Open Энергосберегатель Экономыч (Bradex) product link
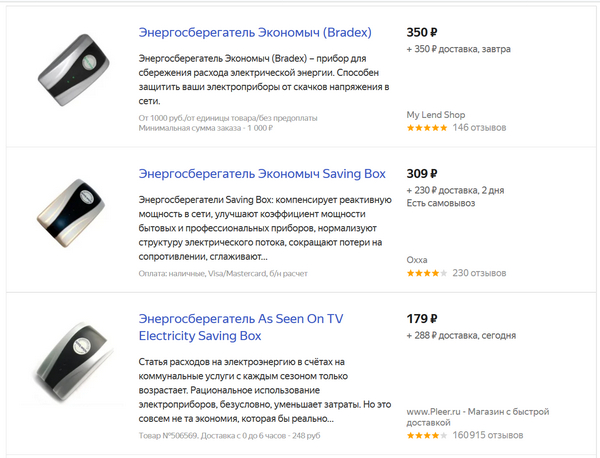Screen dimensions: 600x458 tap(262, 32)
